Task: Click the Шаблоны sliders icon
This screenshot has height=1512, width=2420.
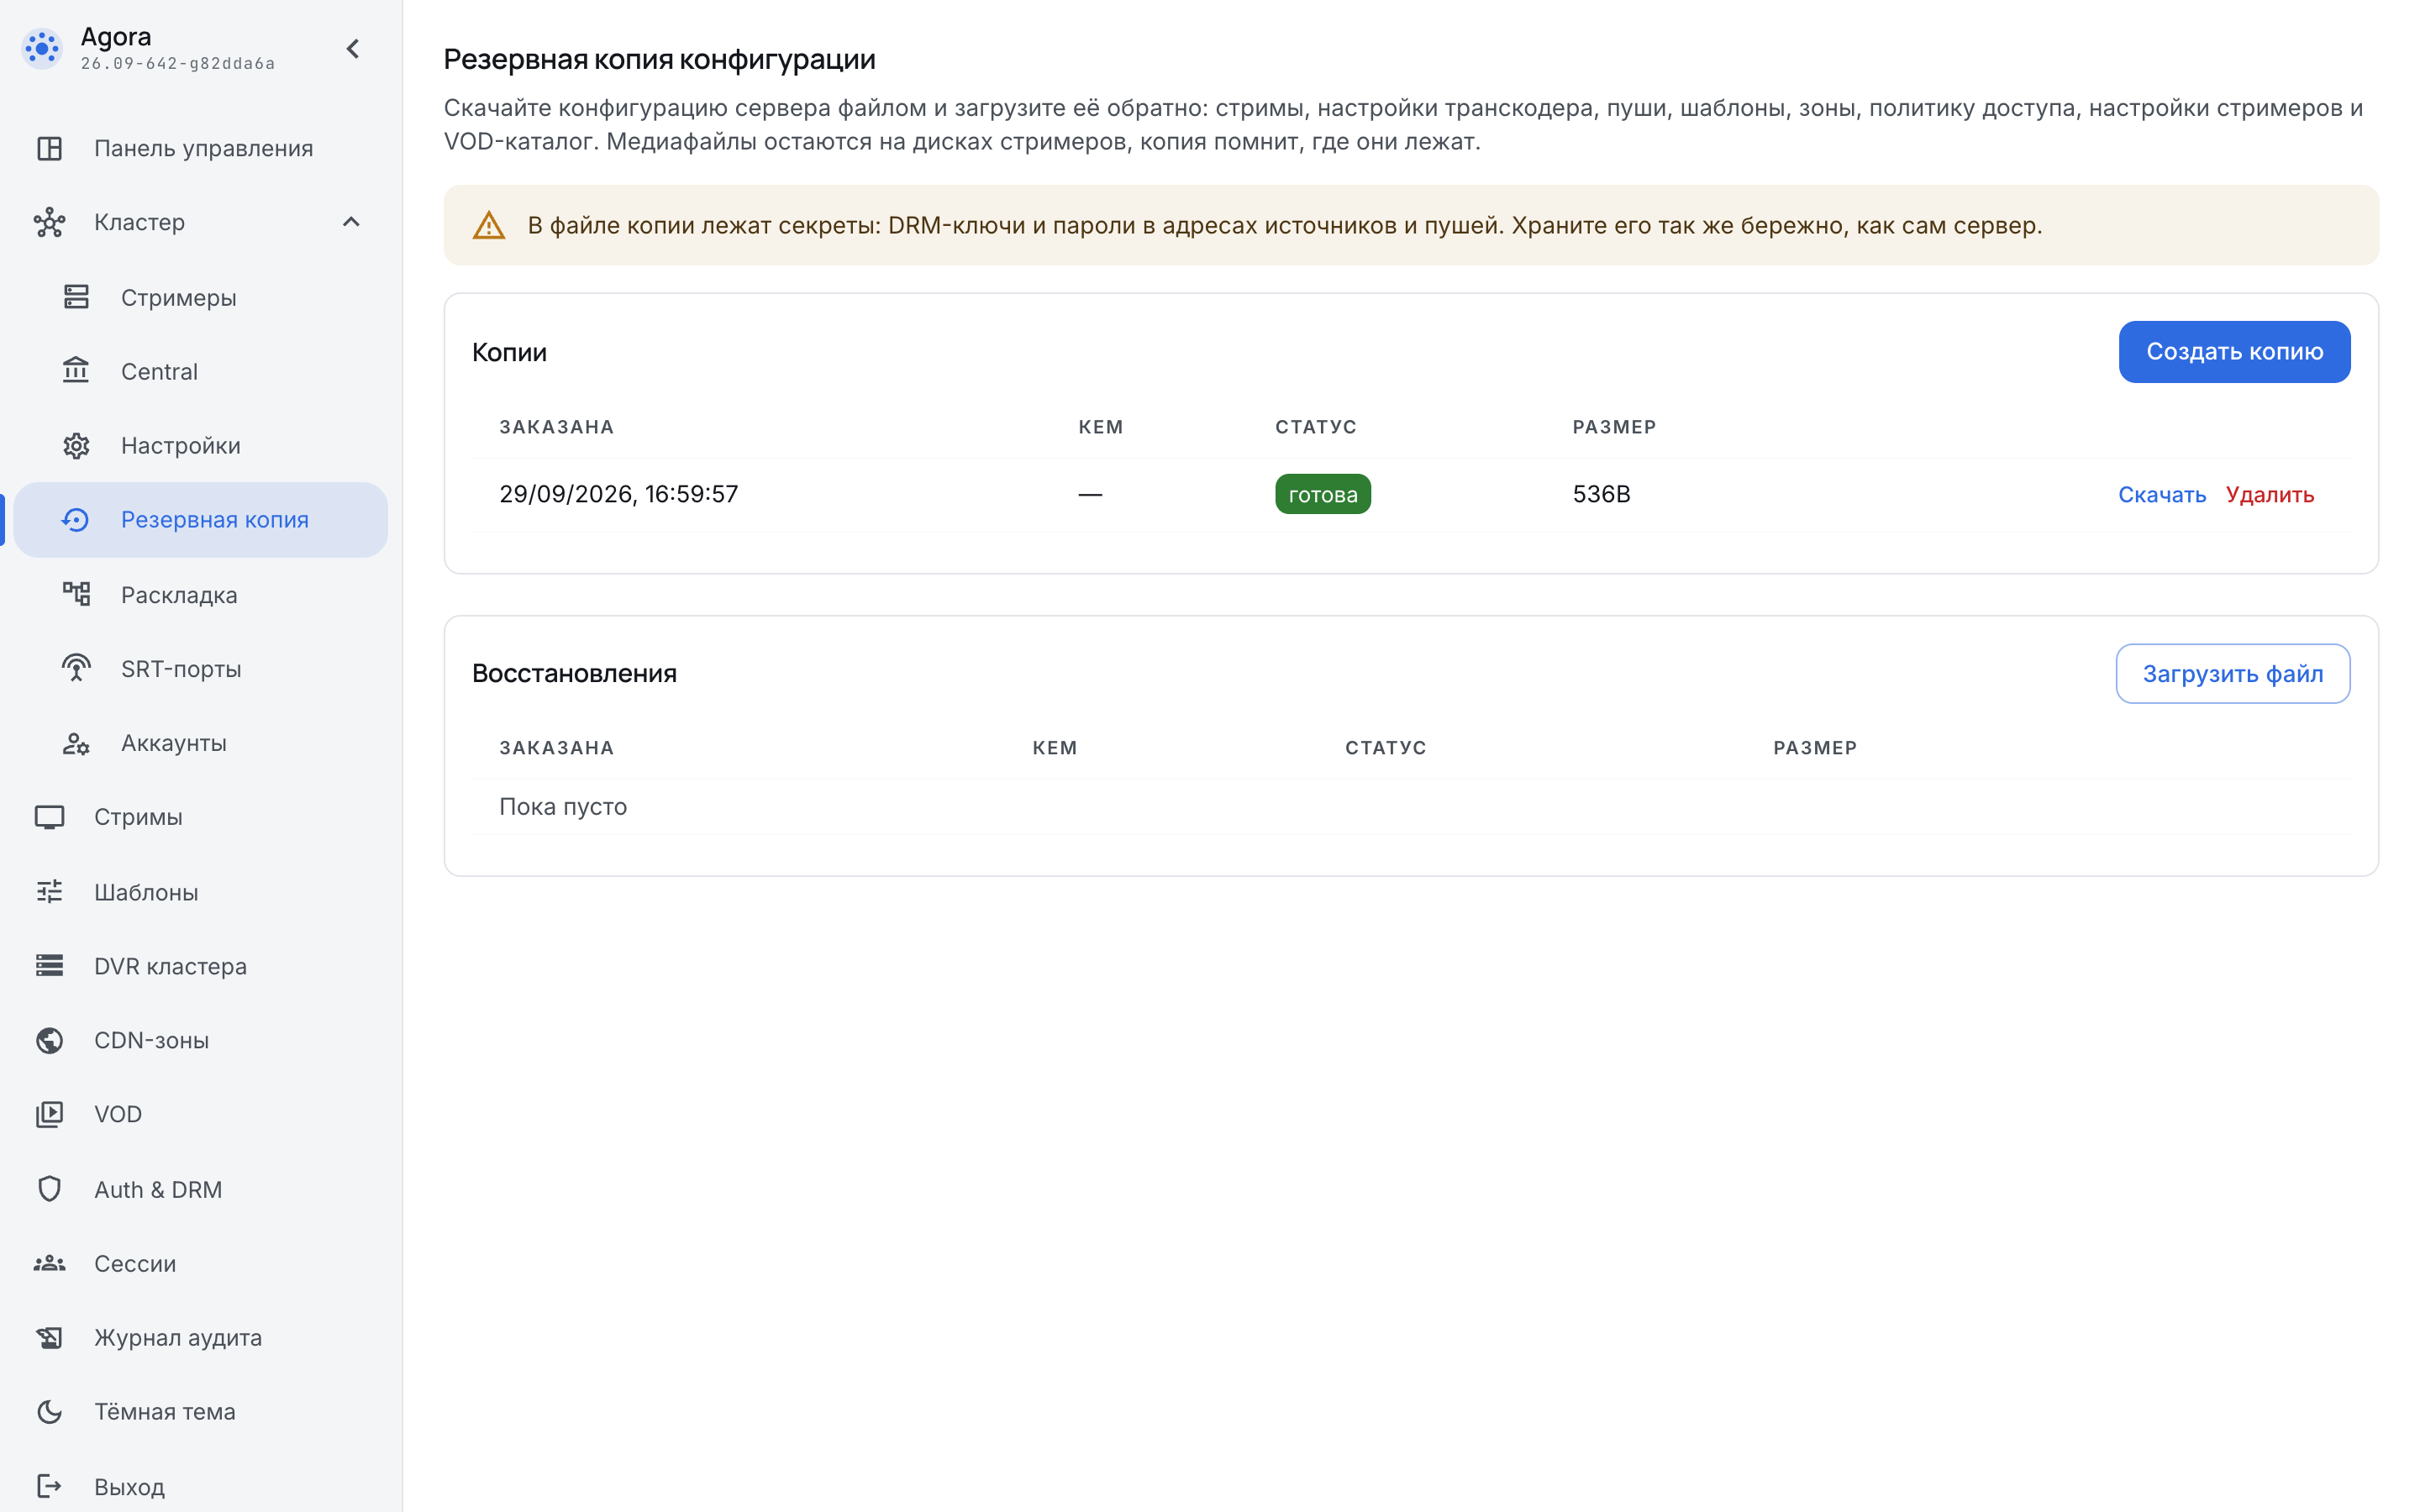Action: tap(49, 891)
